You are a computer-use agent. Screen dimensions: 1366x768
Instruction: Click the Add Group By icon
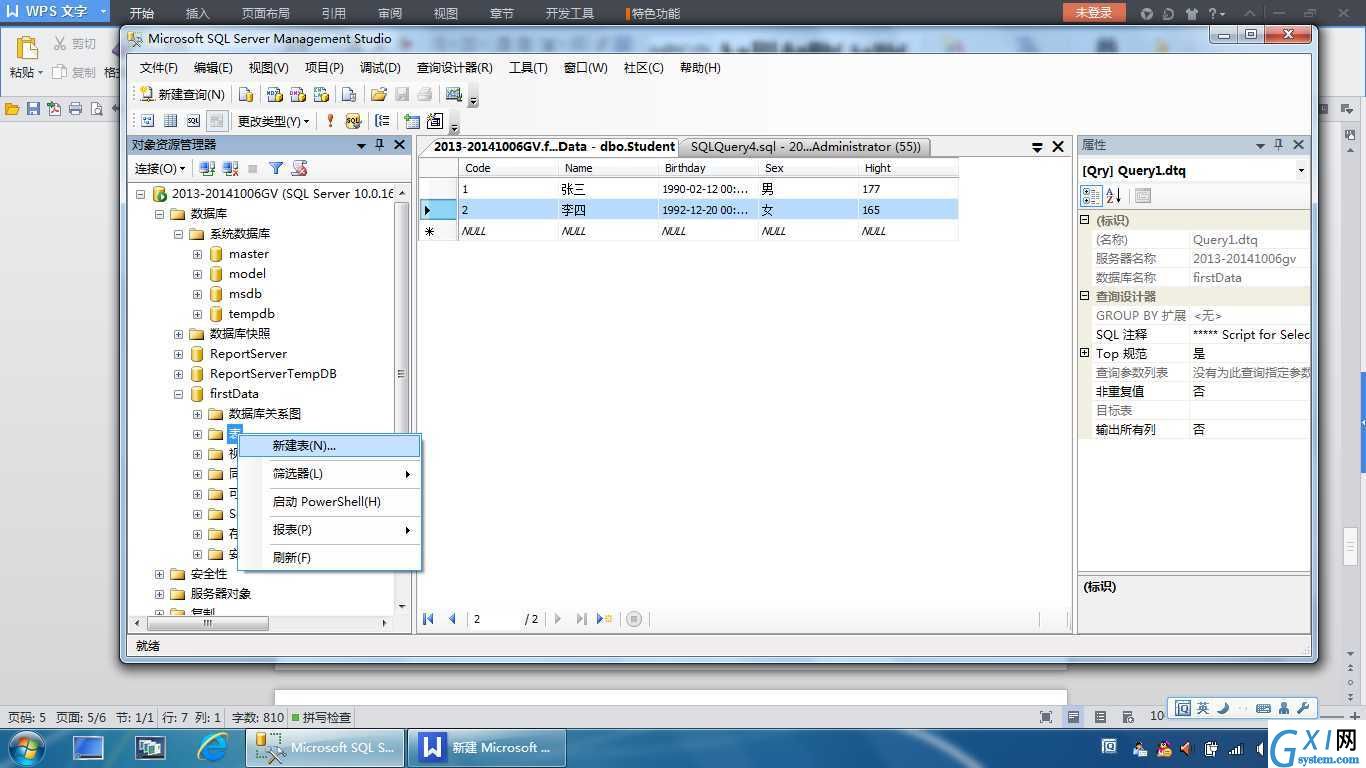click(382, 121)
